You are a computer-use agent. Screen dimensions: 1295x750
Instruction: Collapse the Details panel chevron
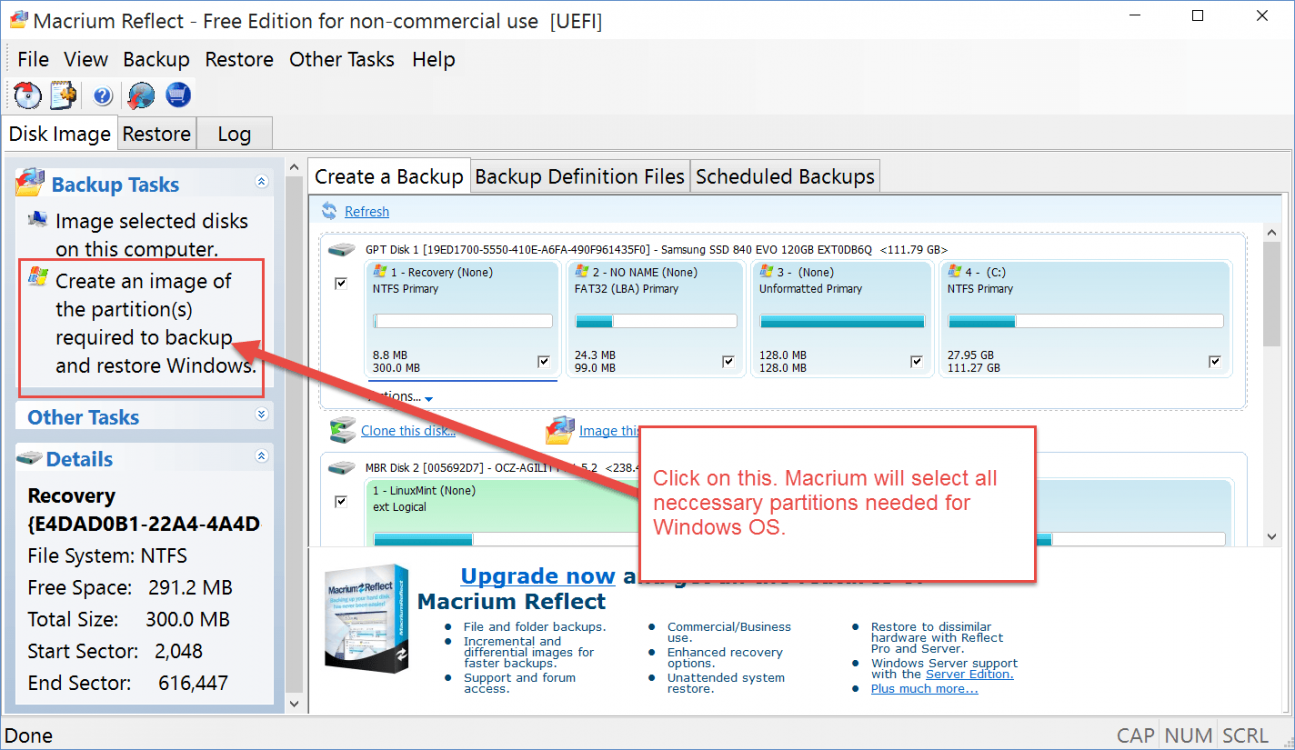(x=261, y=457)
